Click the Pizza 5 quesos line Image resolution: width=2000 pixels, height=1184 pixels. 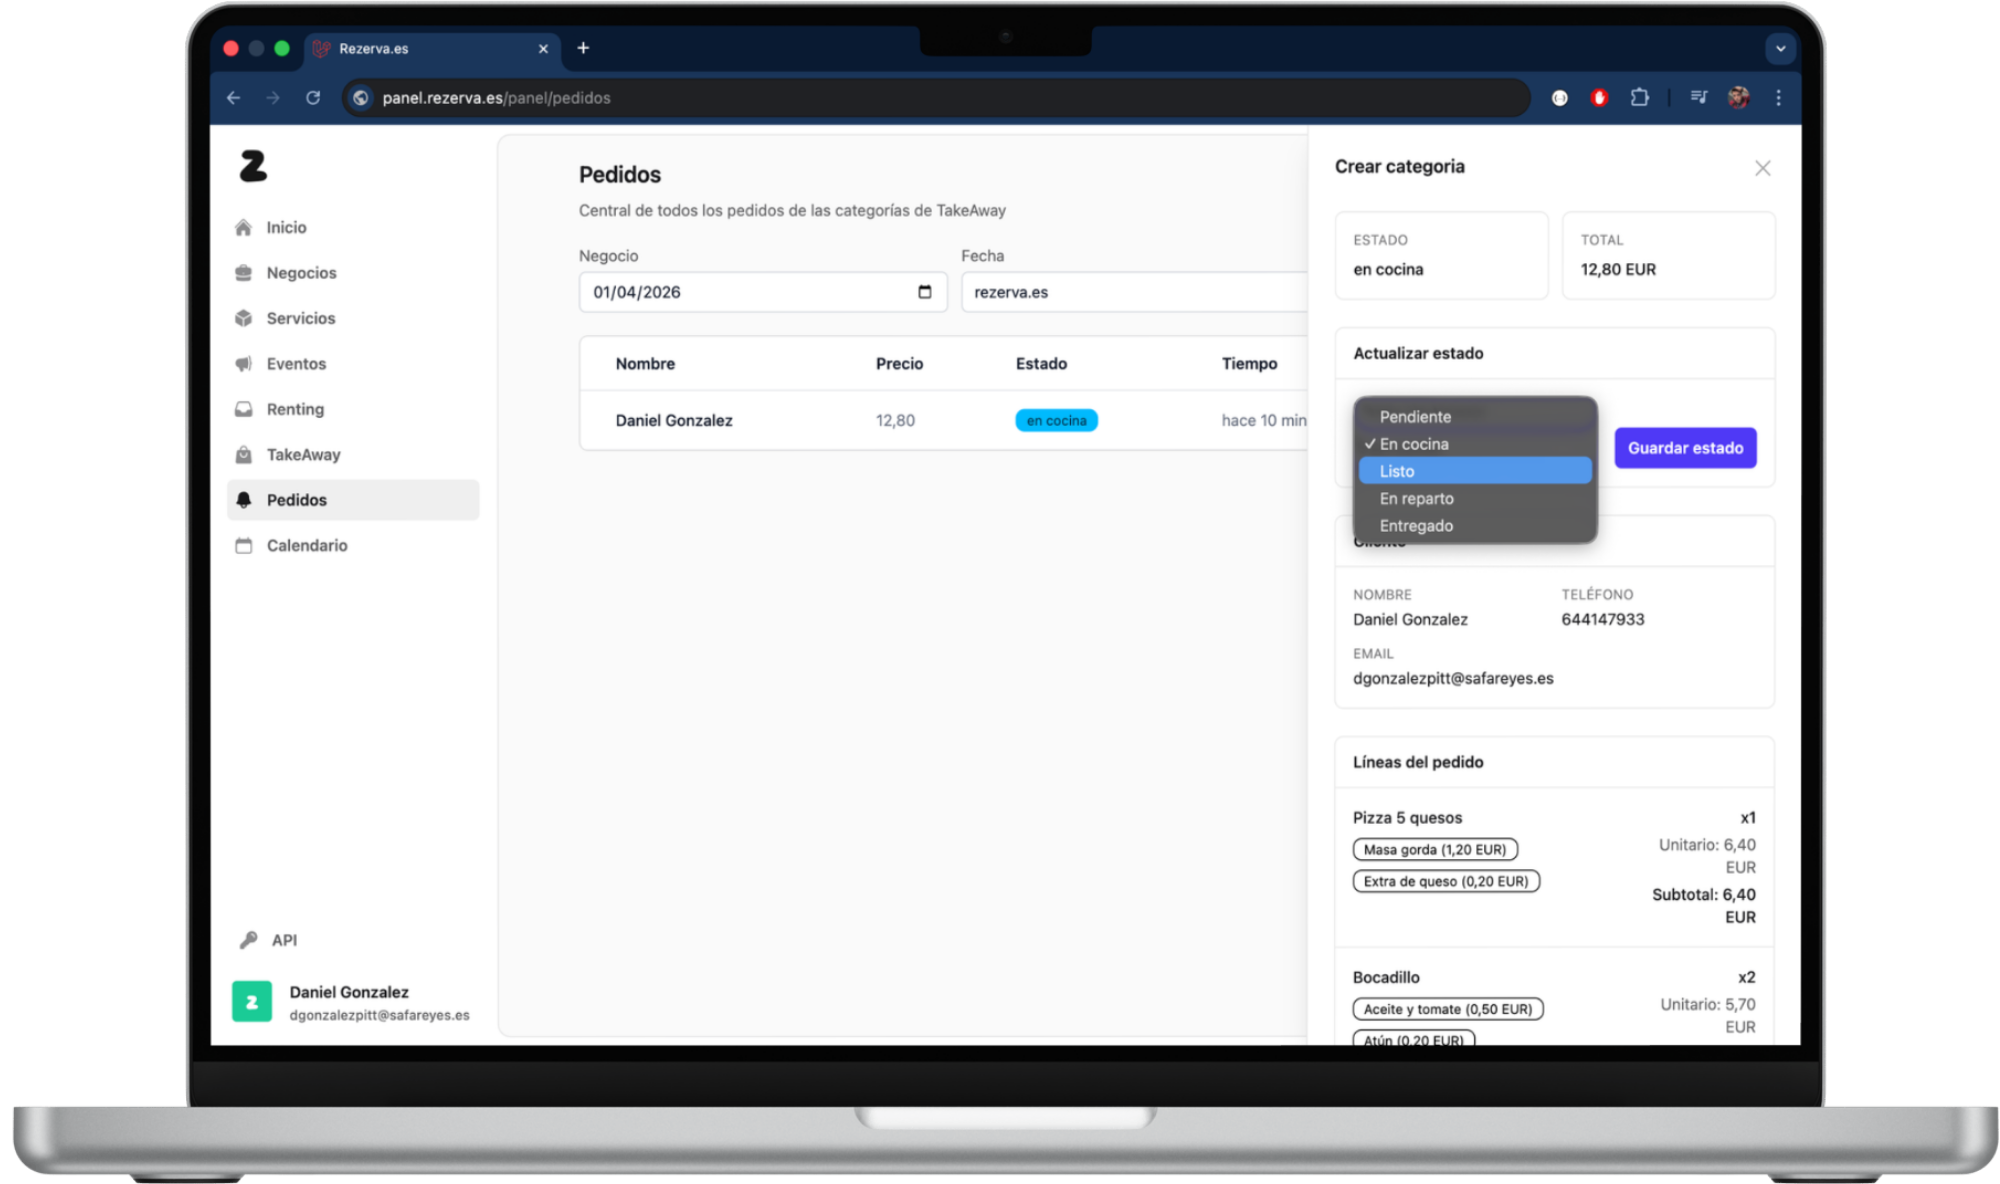click(x=1407, y=817)
